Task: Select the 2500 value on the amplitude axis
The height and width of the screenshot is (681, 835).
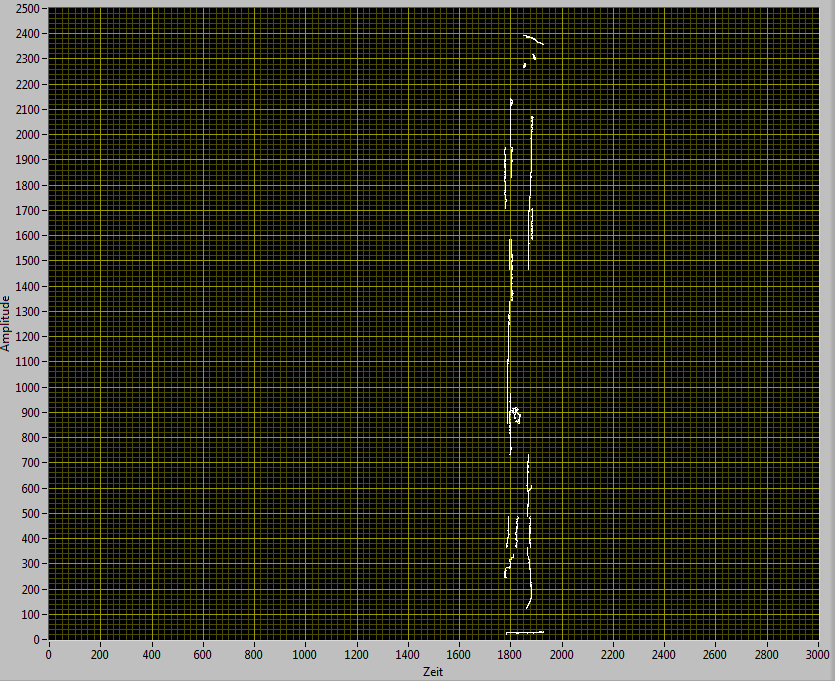Action: (x=28, y=9)
